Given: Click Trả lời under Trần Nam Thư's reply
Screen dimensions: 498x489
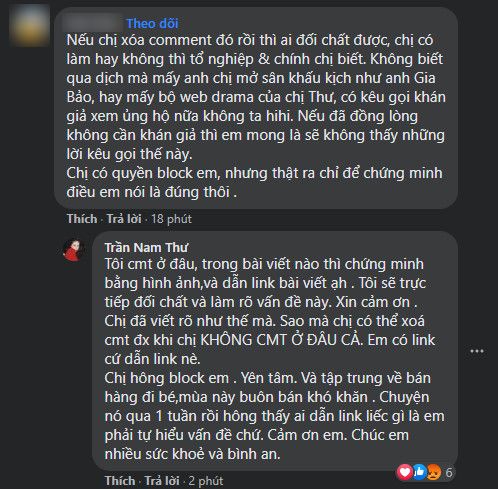Looking at the screenshot, I should [162, 481].
